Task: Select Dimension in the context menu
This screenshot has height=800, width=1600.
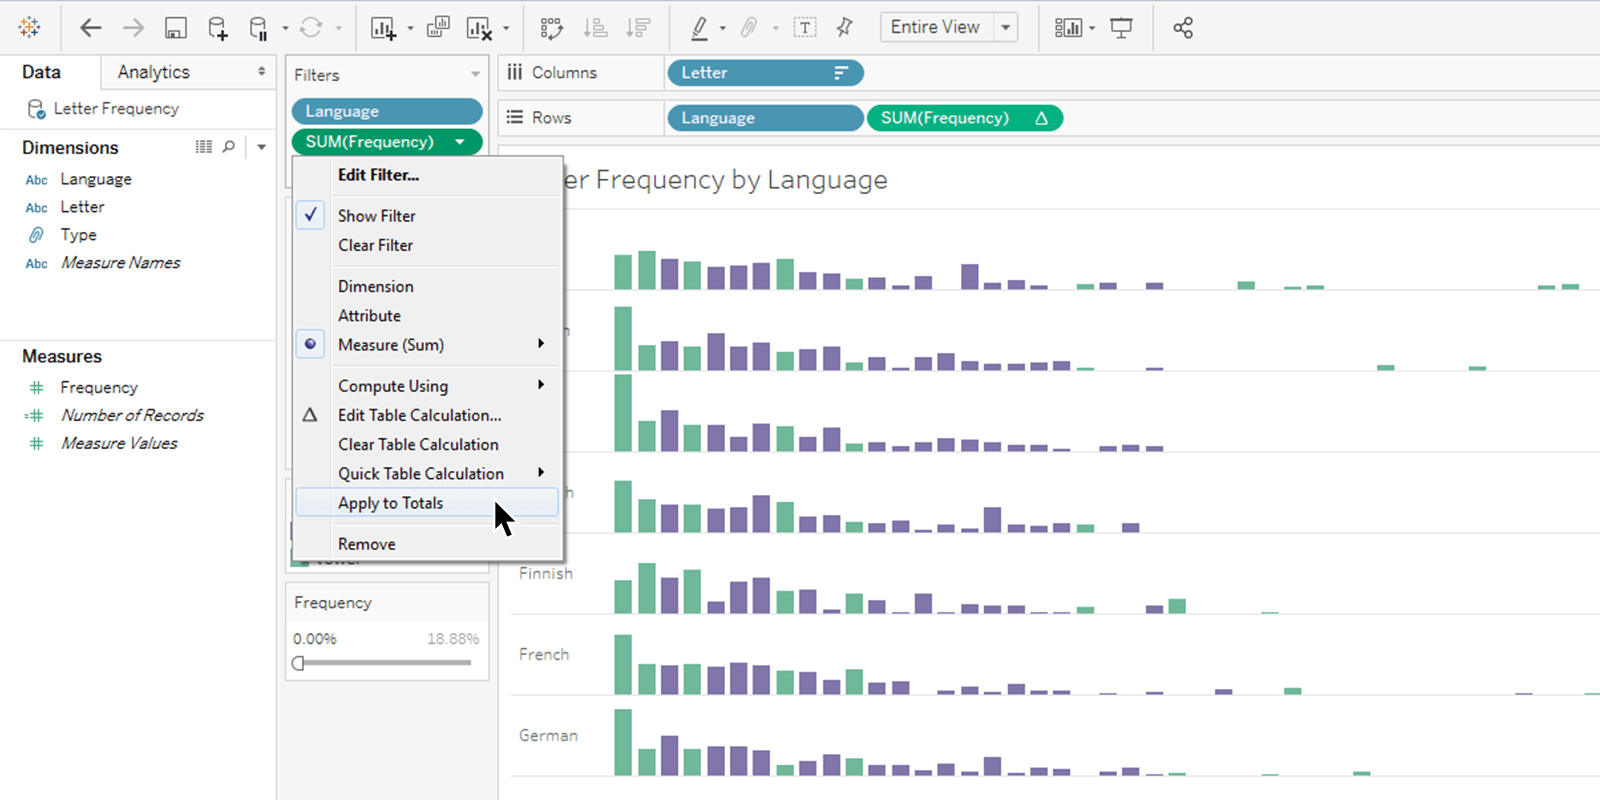Action: [375, 286]
